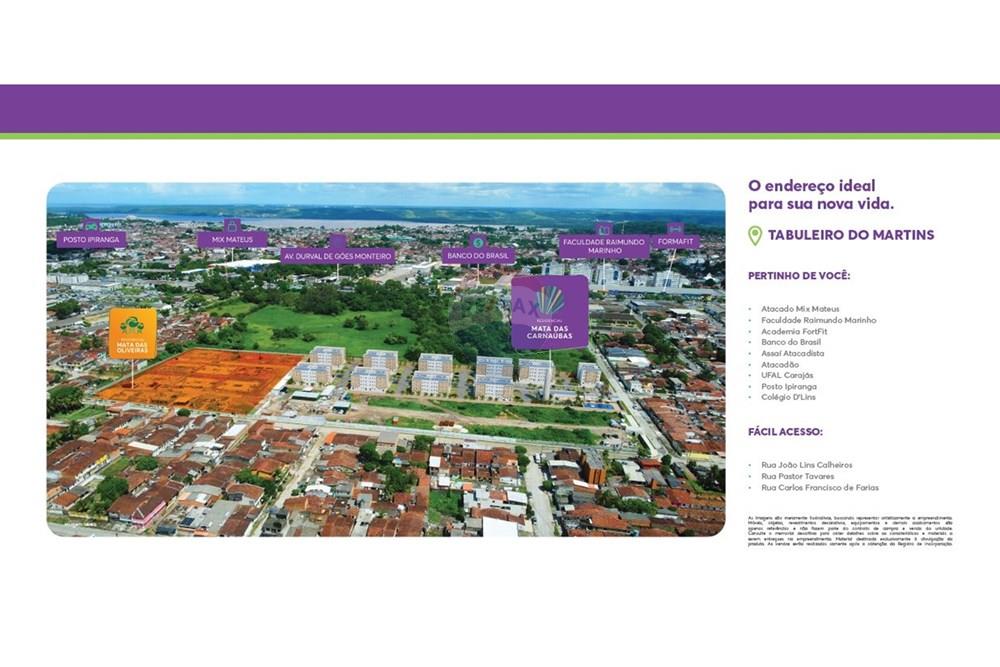Select the Banco do Brasil pin icon
This screenshot has width=1000, height=667.
[477, 244]
